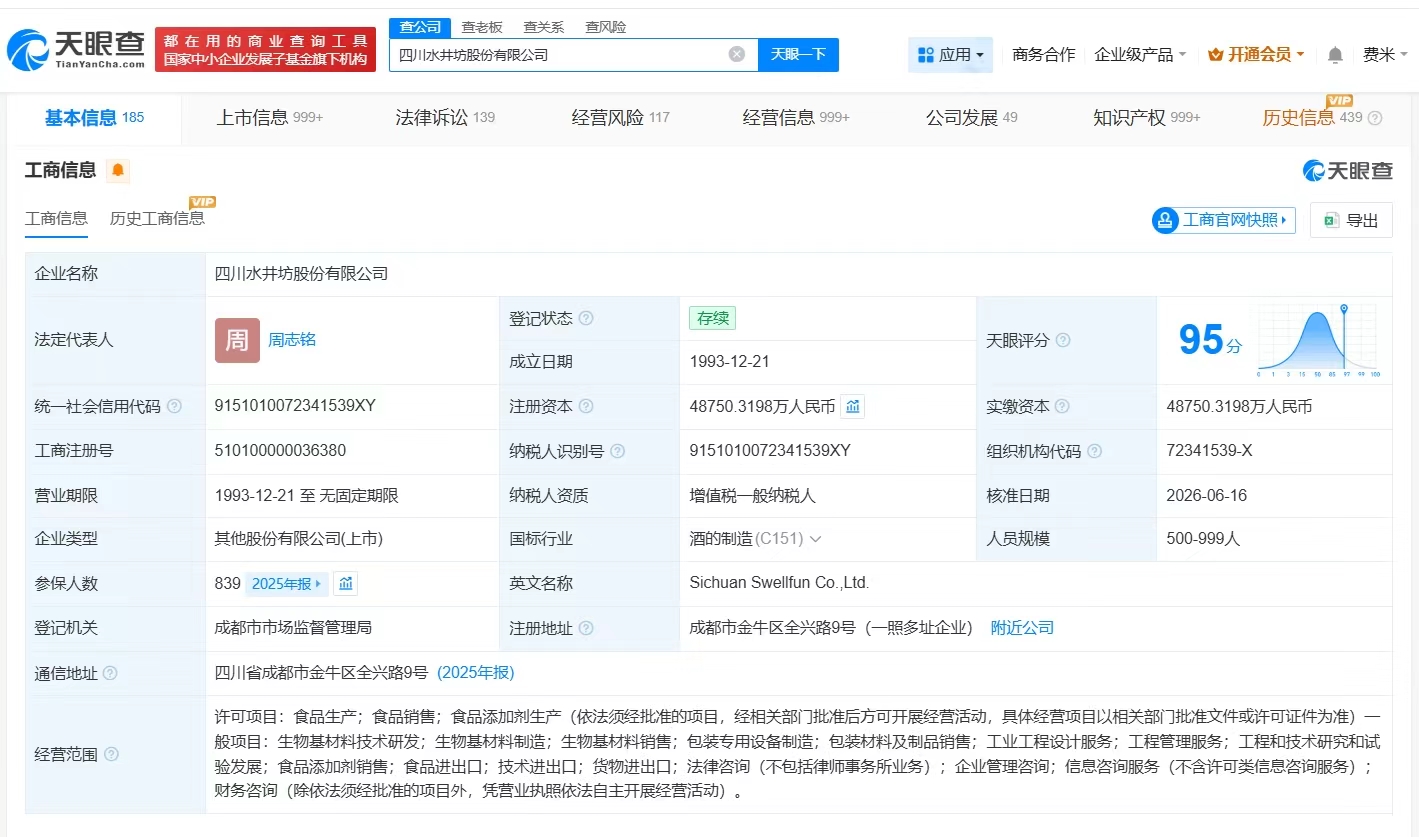Expand the 费米 user account menu
The height and width of the screenshot is (837, 1419).
point(1386,54)
